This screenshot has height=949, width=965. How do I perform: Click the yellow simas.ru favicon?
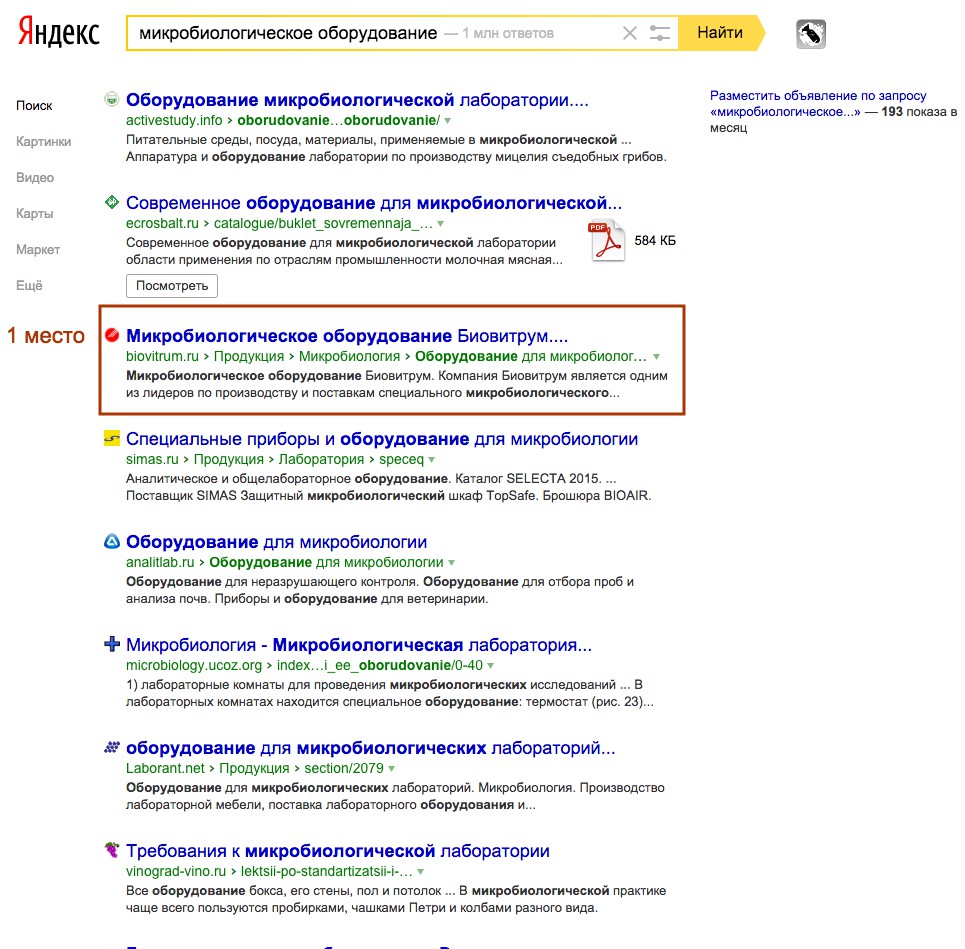point(111,438)
